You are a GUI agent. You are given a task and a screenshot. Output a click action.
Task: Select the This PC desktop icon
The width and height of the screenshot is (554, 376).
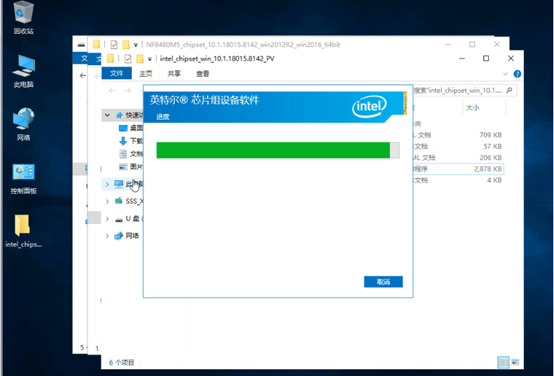click(x=24, y=71)
